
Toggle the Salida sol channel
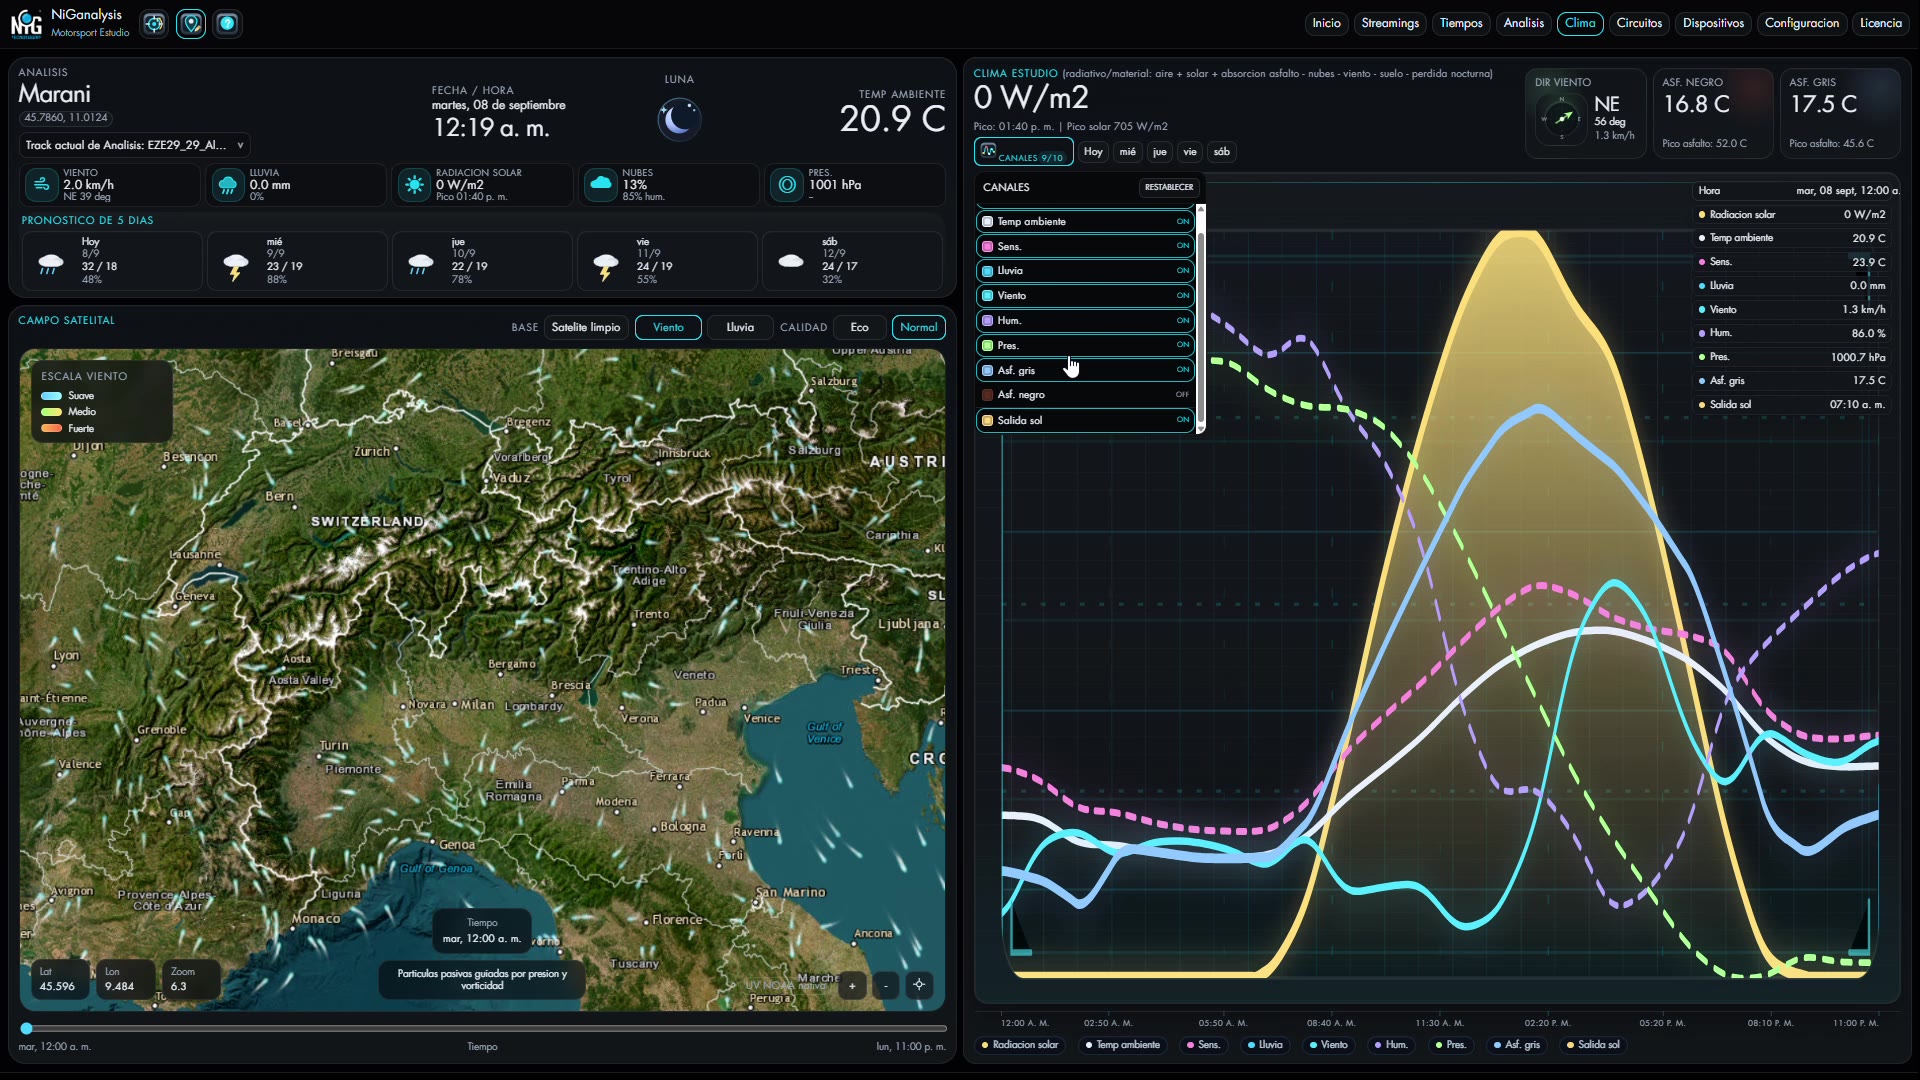click(x=1085, y=420)
